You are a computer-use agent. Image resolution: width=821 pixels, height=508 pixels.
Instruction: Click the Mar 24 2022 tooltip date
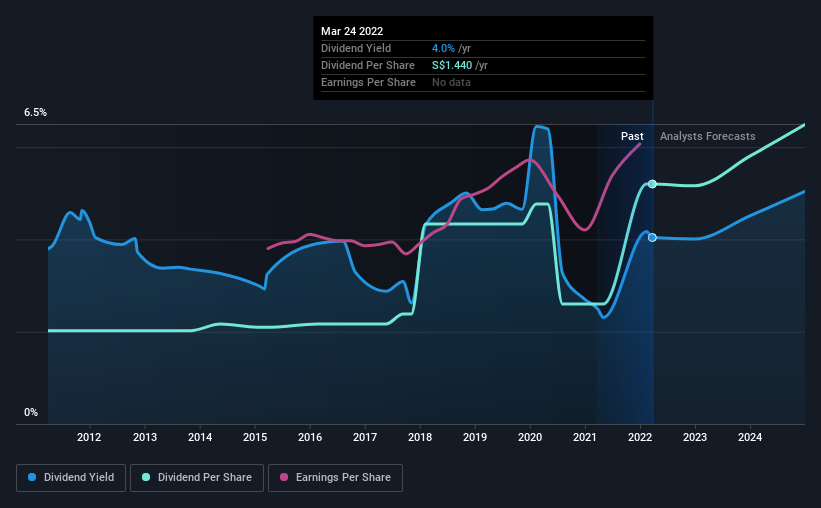354,31
